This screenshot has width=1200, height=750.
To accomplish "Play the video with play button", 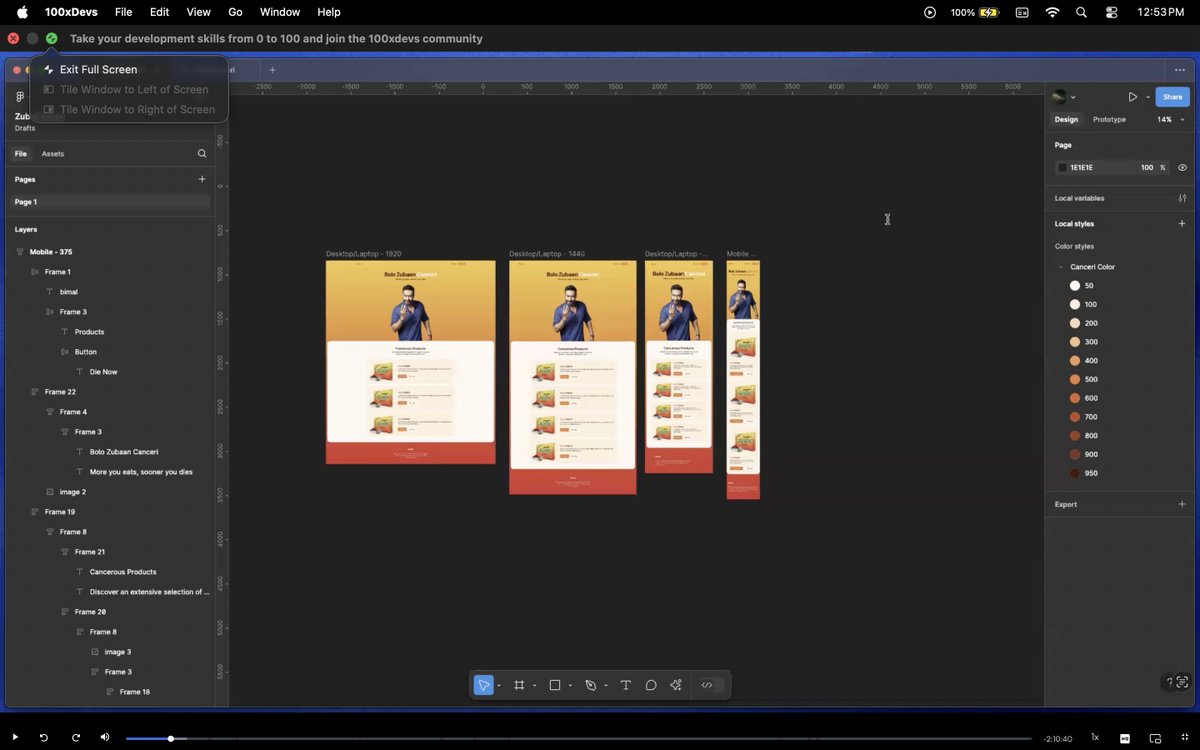I will click(14, 737).
